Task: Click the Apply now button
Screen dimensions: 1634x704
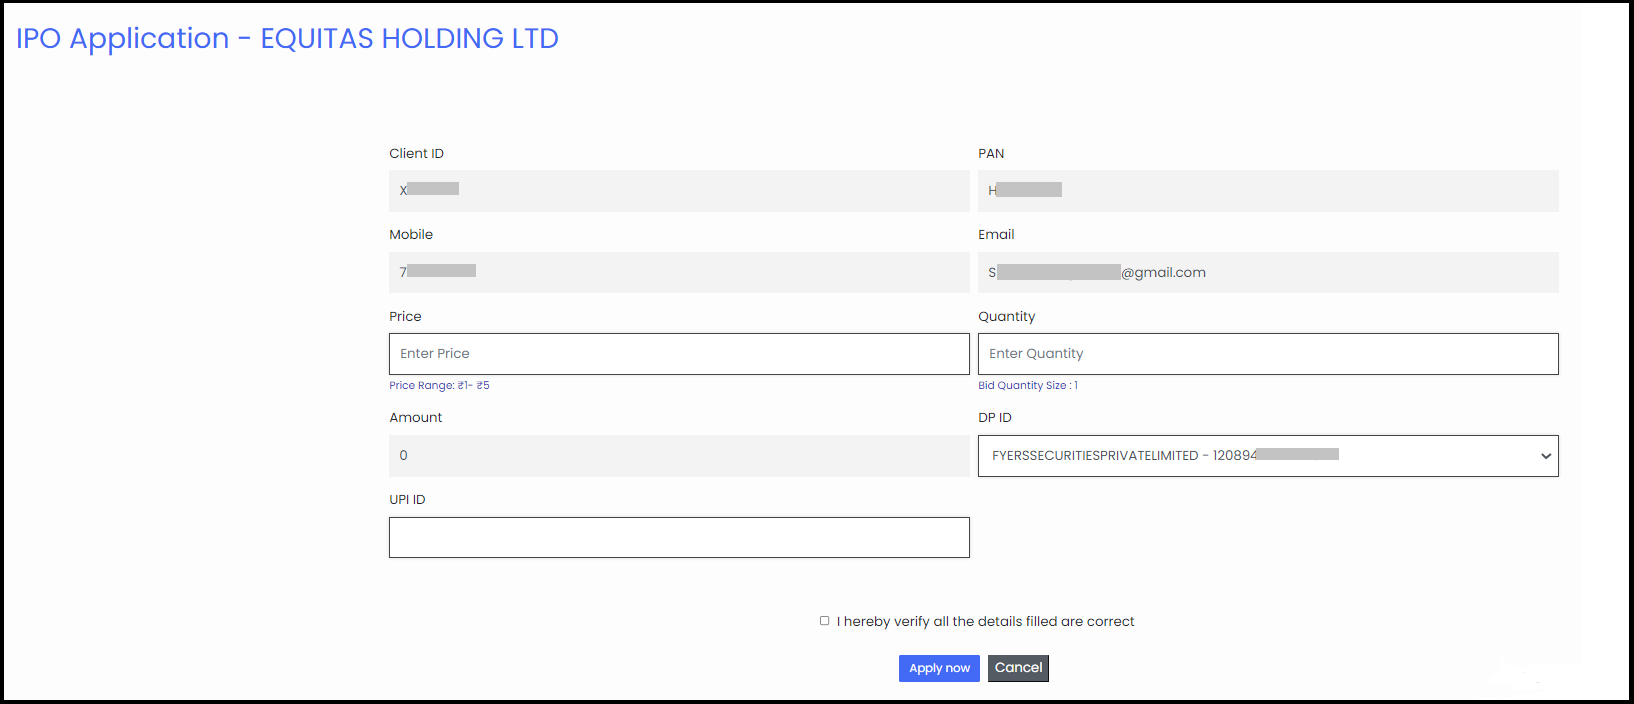Action: point(939,668)
